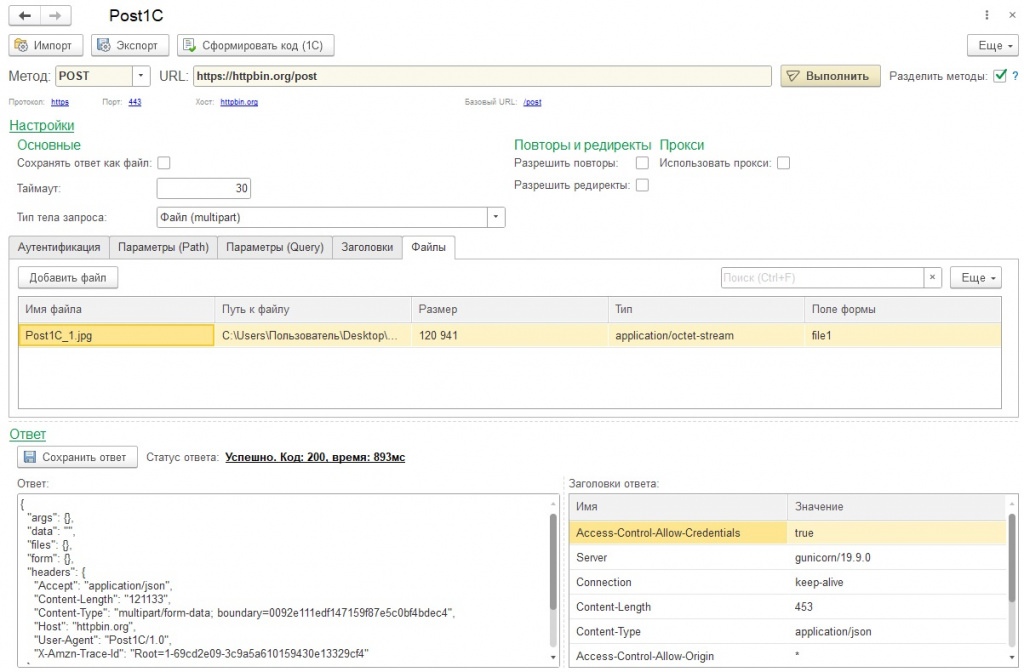Open the /post base URL link
Screen dimensions: 1024x672
point(532,102)
